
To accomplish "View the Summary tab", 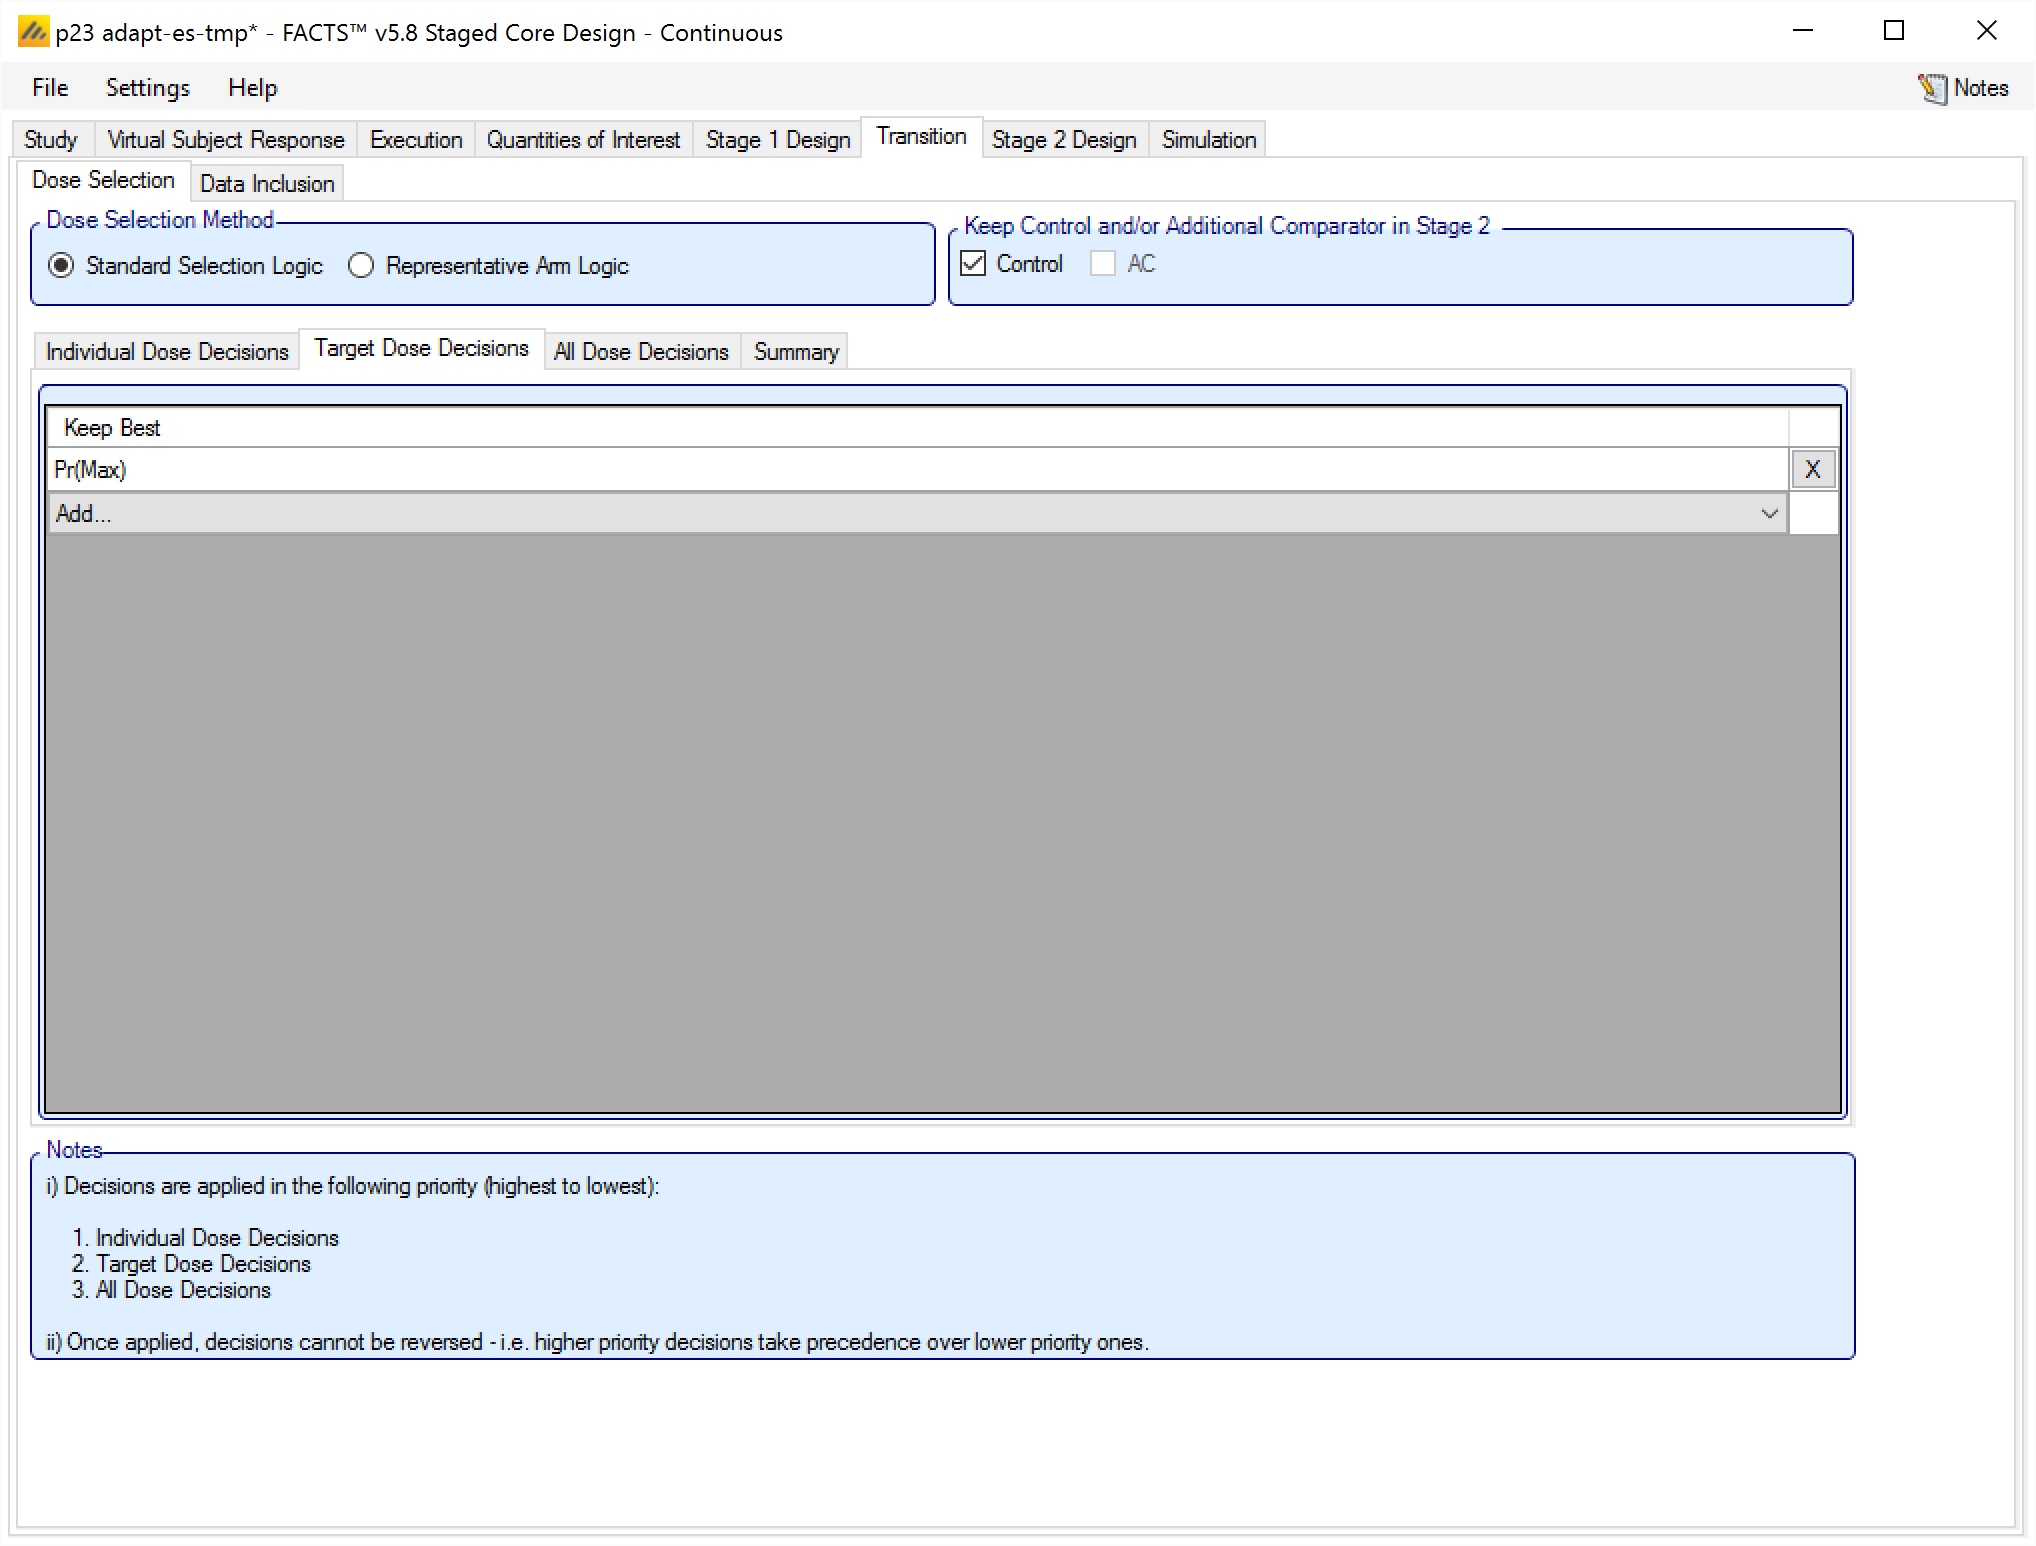I will pyautogui.click(x=795, y=352).
